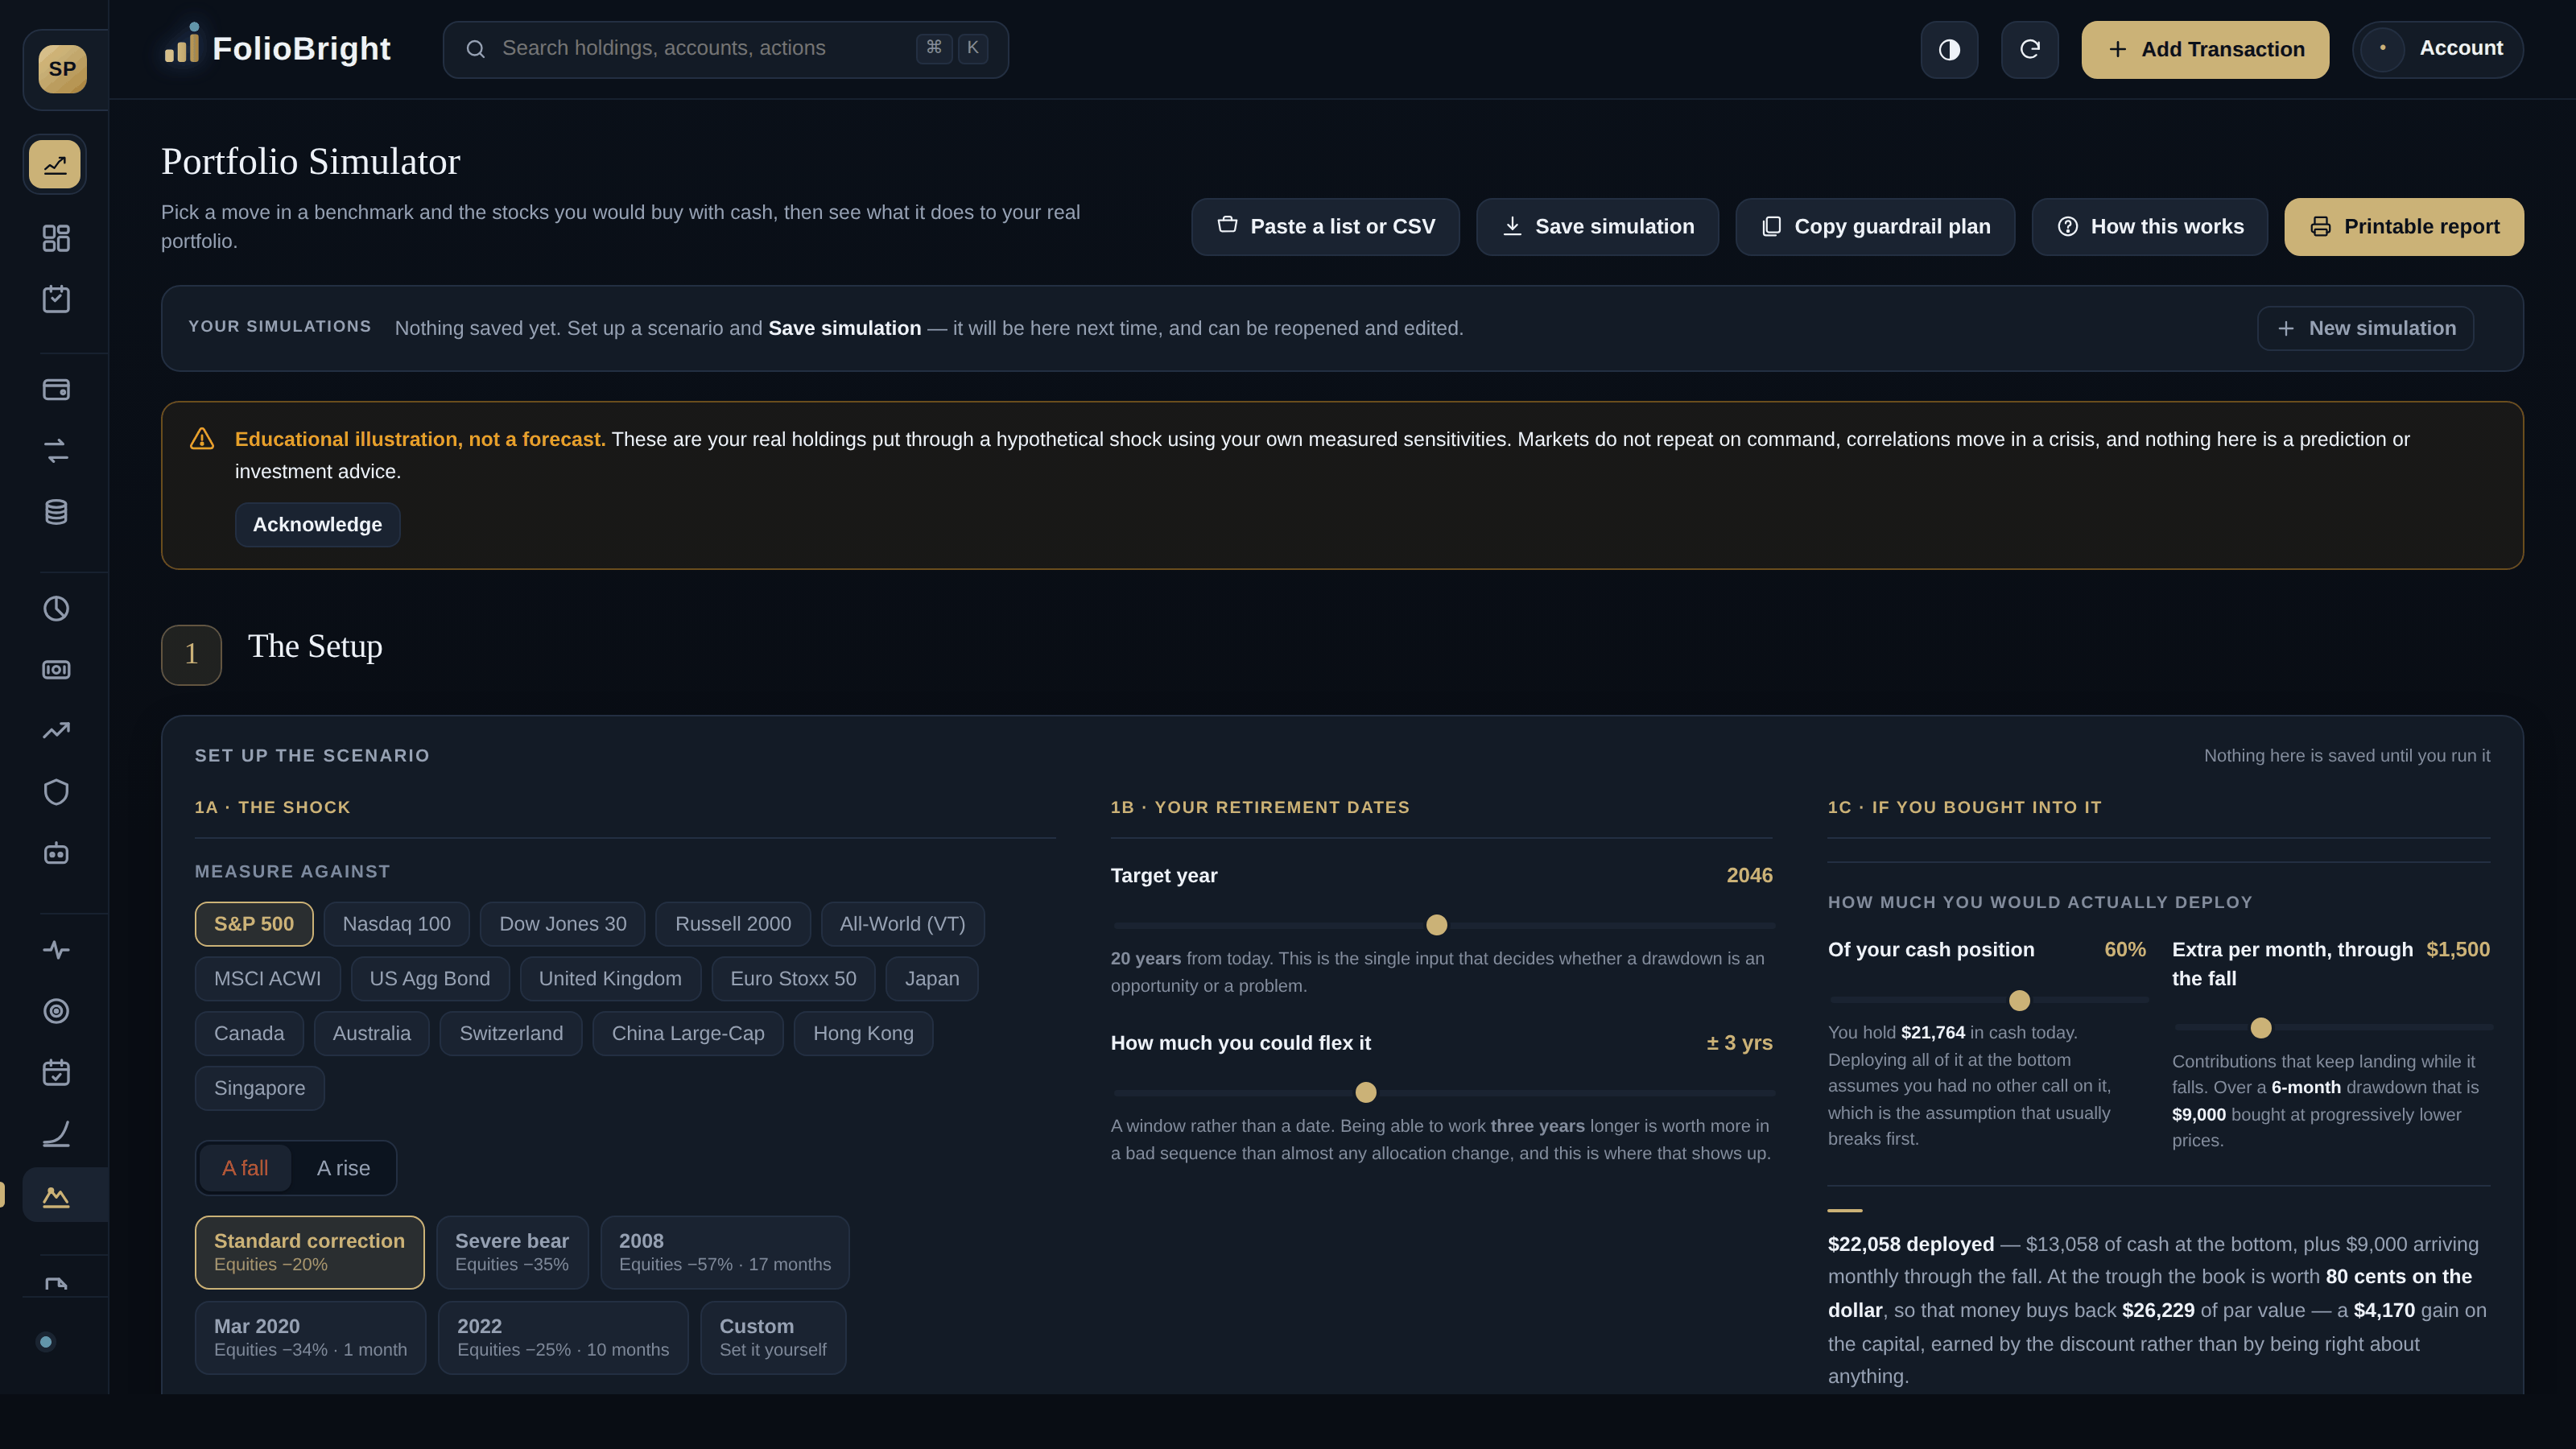The height and width of the screenshot is (1449, 2576).
Task: Select 'A fall' direction toggle
Action: tap(245, 1168)
